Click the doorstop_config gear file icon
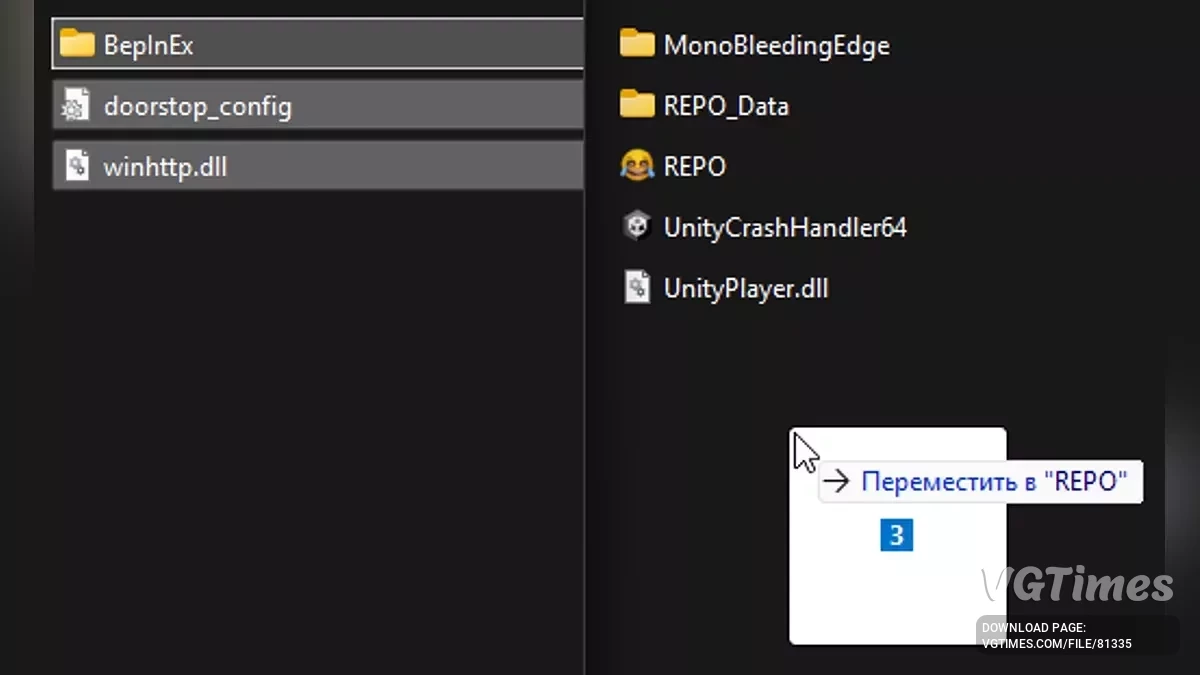 (77, 106)
